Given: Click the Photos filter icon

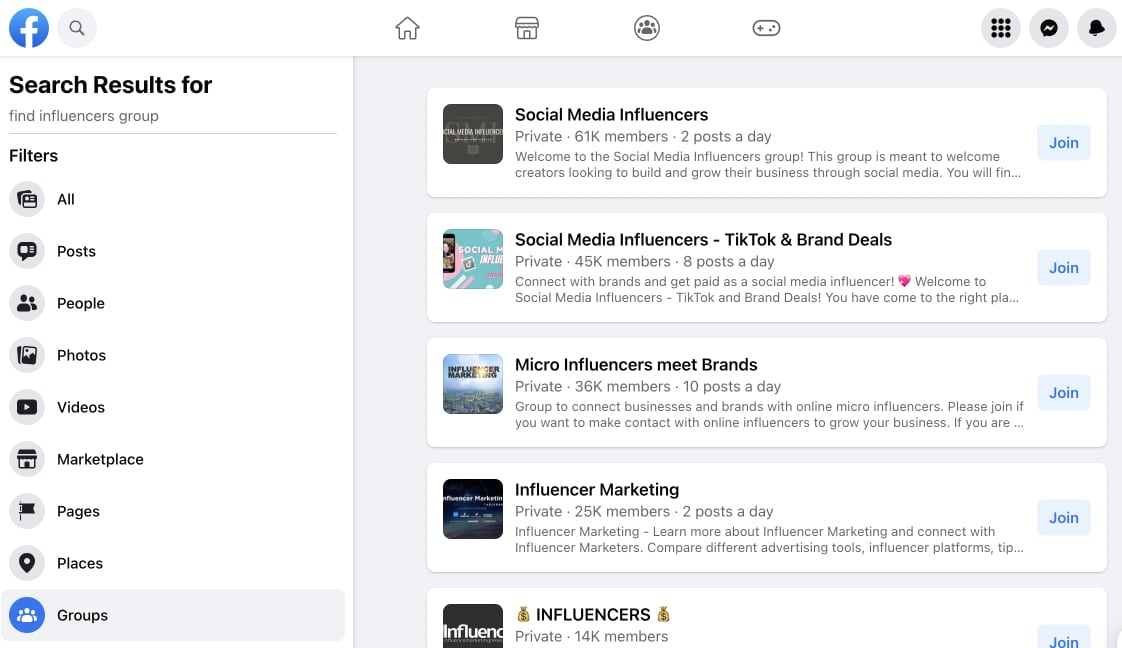Looking at the screenshot, I should [27, 355].
